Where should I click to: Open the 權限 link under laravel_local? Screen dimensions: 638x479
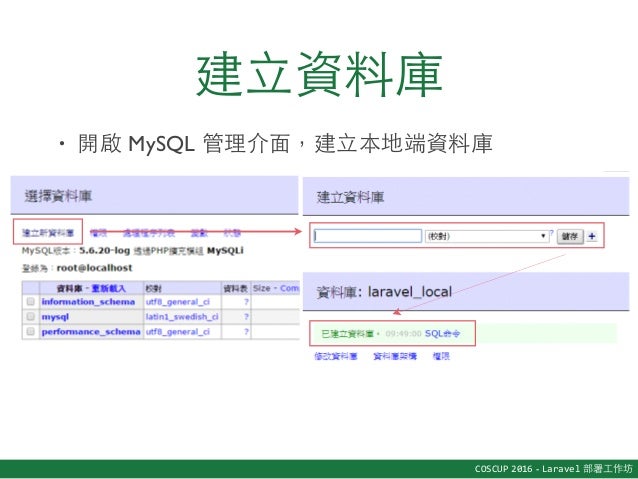(441, 356)
